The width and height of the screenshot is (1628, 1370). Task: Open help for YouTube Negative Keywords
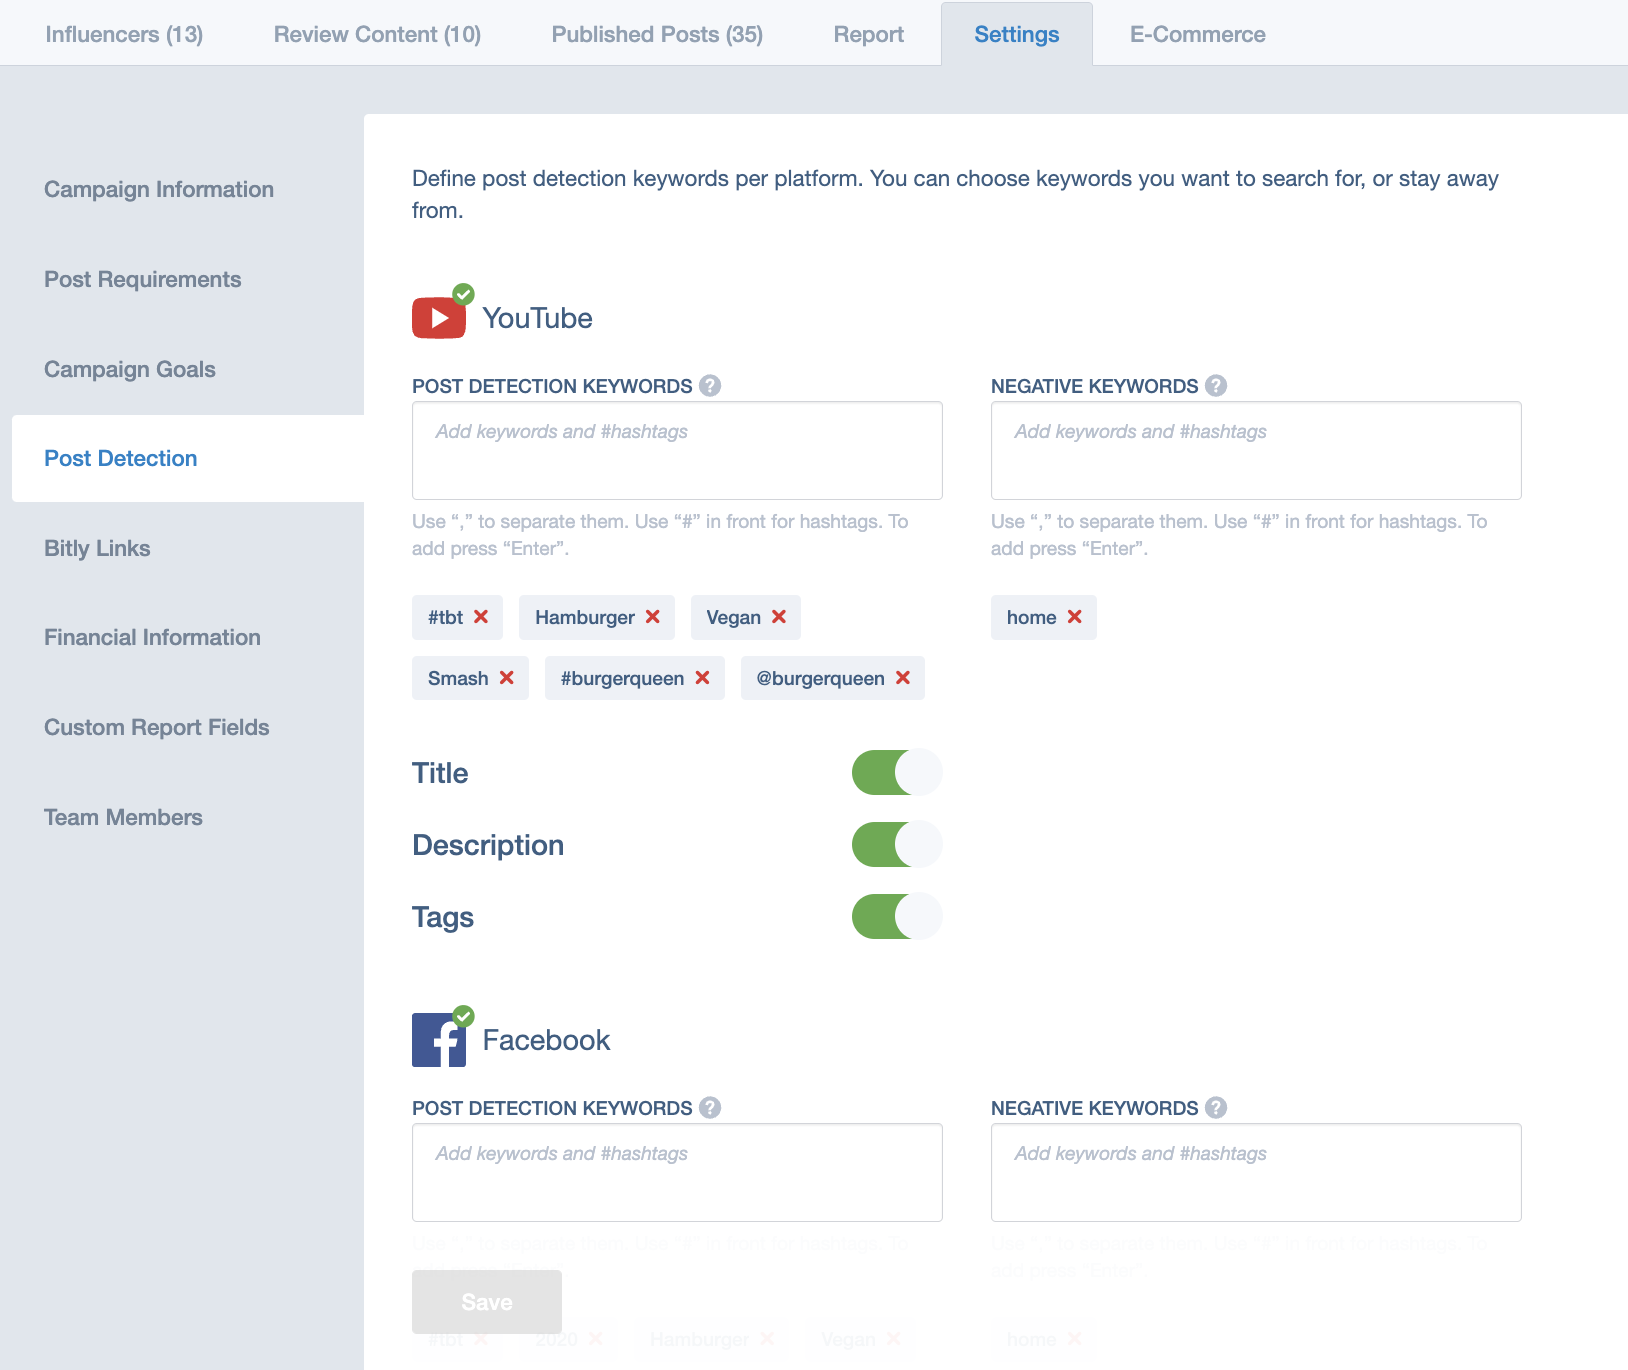(1216, 386)
